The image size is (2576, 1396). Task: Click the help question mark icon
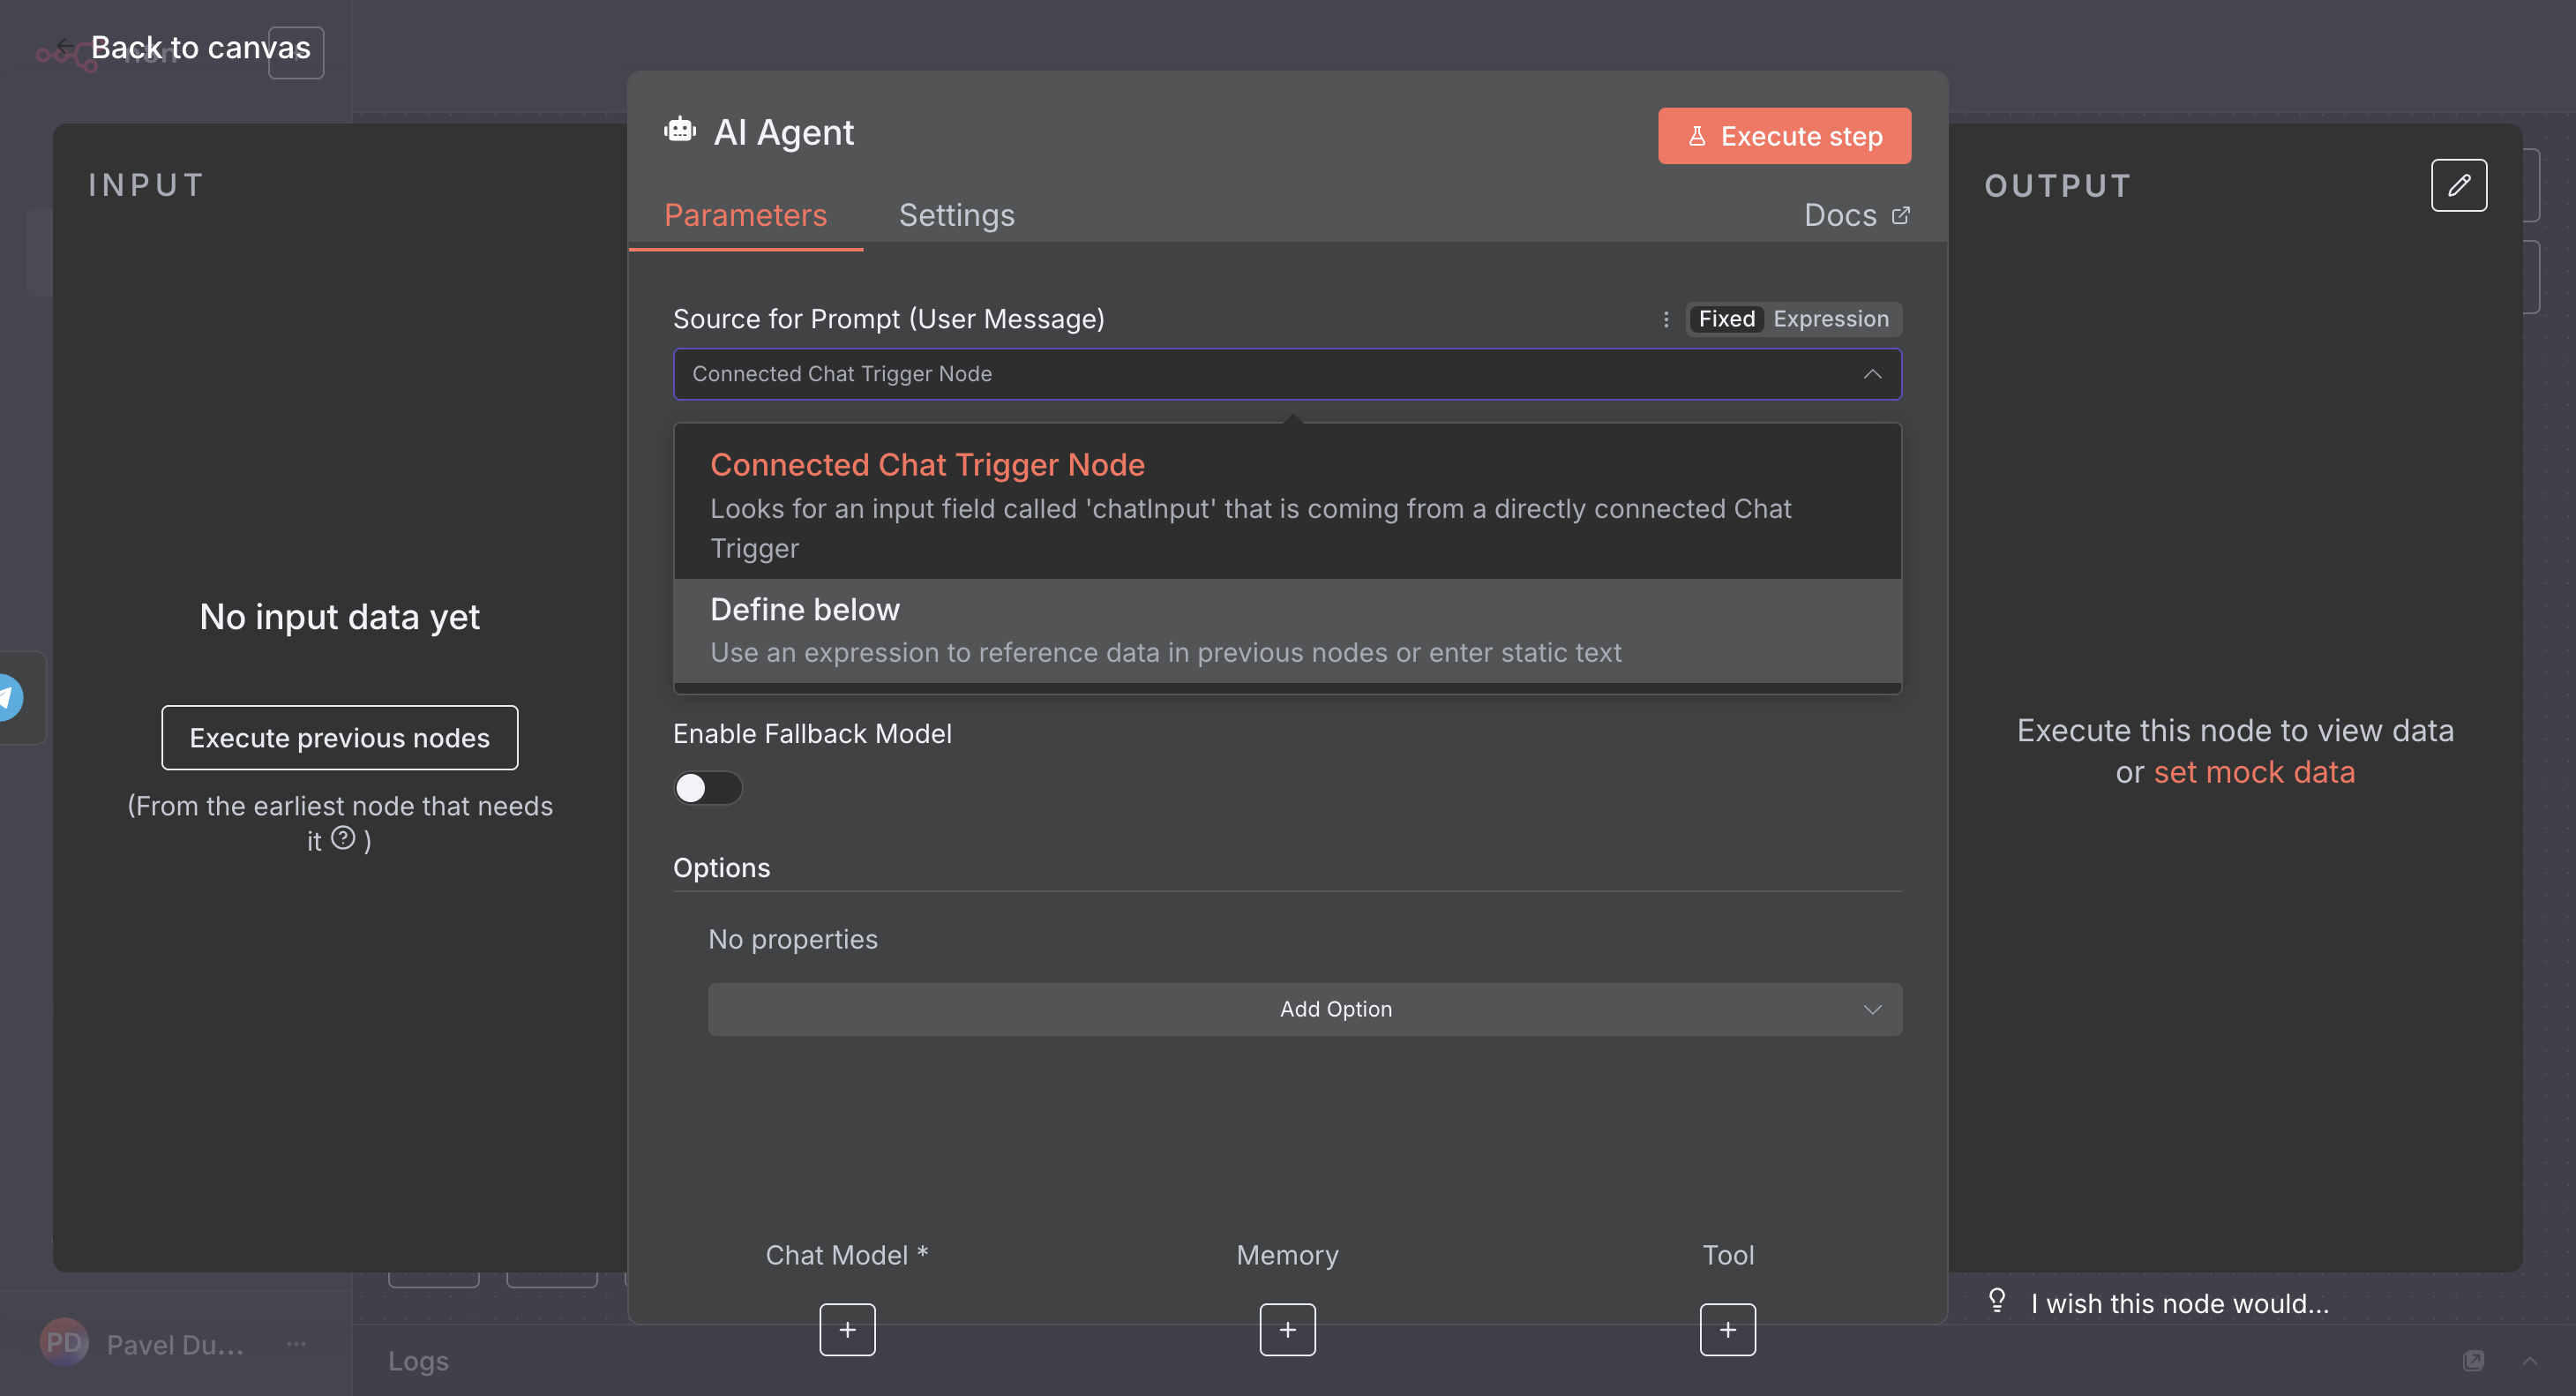click(343, 838)
